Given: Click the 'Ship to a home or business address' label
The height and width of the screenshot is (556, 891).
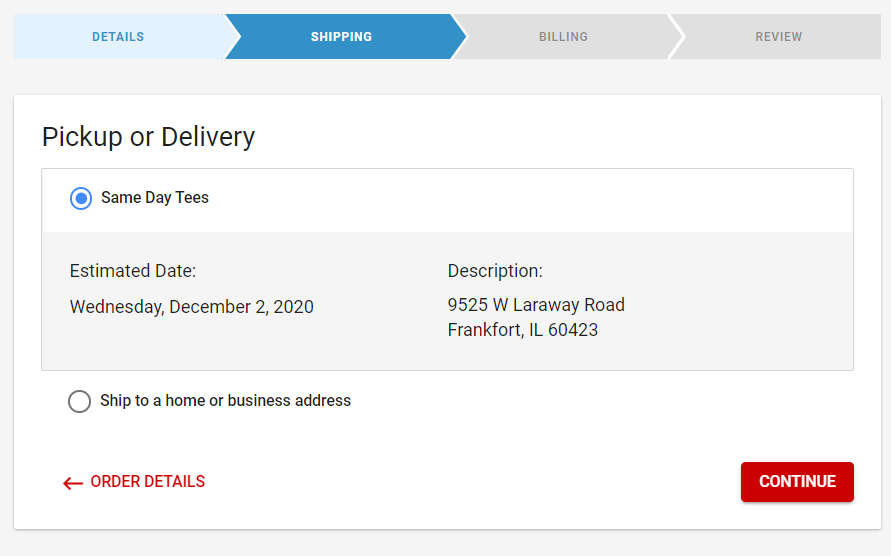Looking at the screenshot, I should tap(225, 401).
